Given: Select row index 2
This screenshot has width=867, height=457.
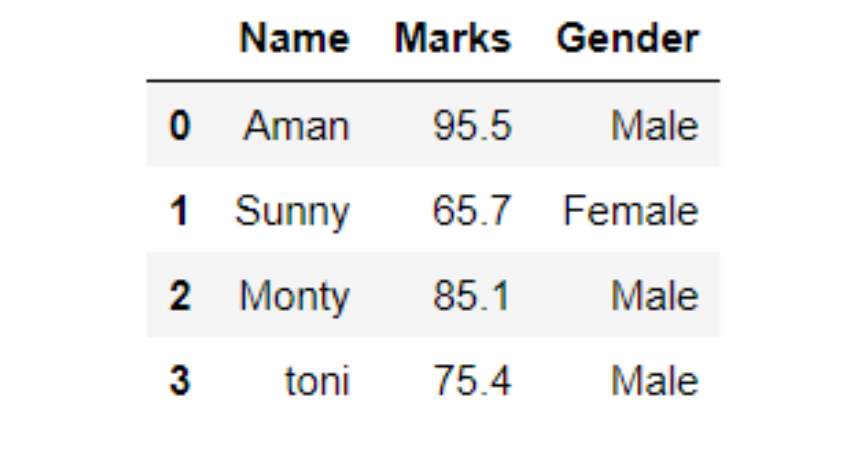Looking at the screenshot, I should pos(179,296).
